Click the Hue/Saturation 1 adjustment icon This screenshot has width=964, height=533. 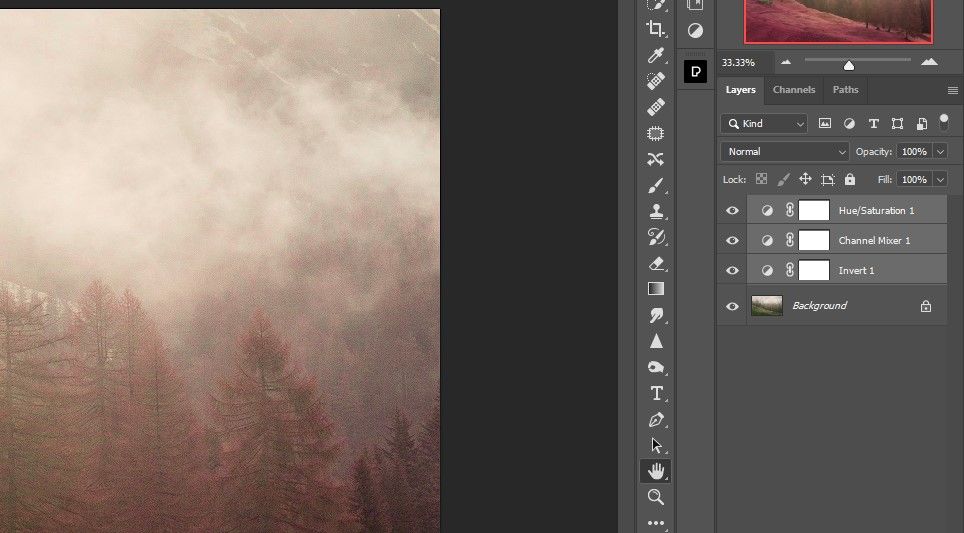click(x=767, y=210)
